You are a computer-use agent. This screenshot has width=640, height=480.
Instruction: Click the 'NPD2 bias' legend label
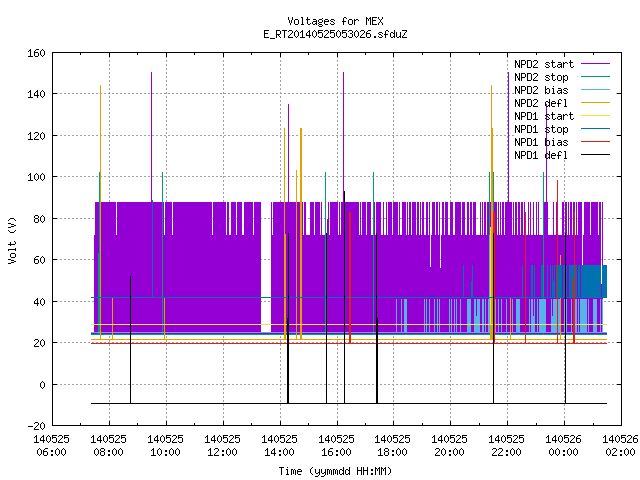(x=541, y=90)
